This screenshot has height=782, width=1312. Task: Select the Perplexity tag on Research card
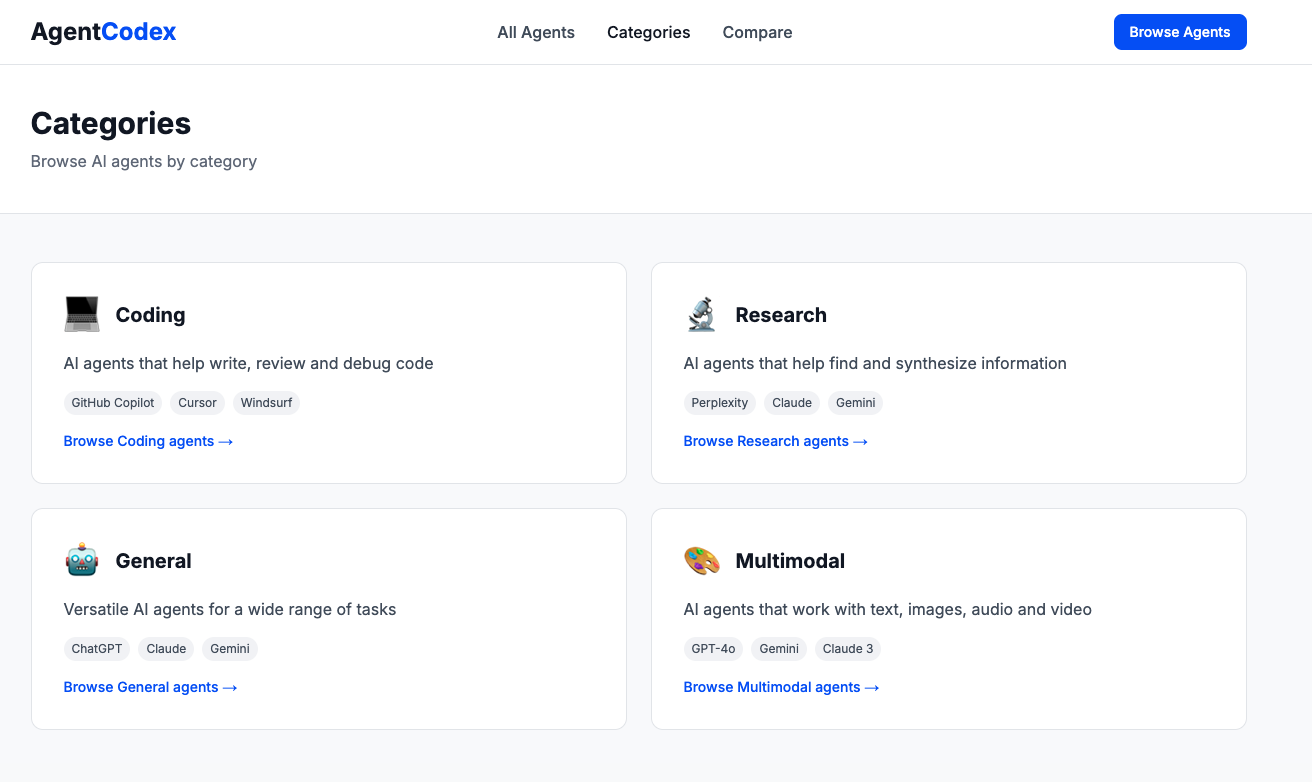point(719,402)
